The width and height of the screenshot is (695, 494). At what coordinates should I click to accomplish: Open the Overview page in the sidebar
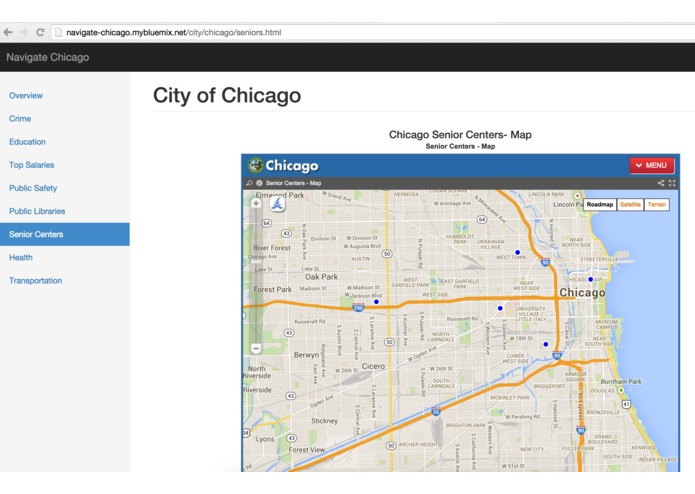tap(26, 95)
